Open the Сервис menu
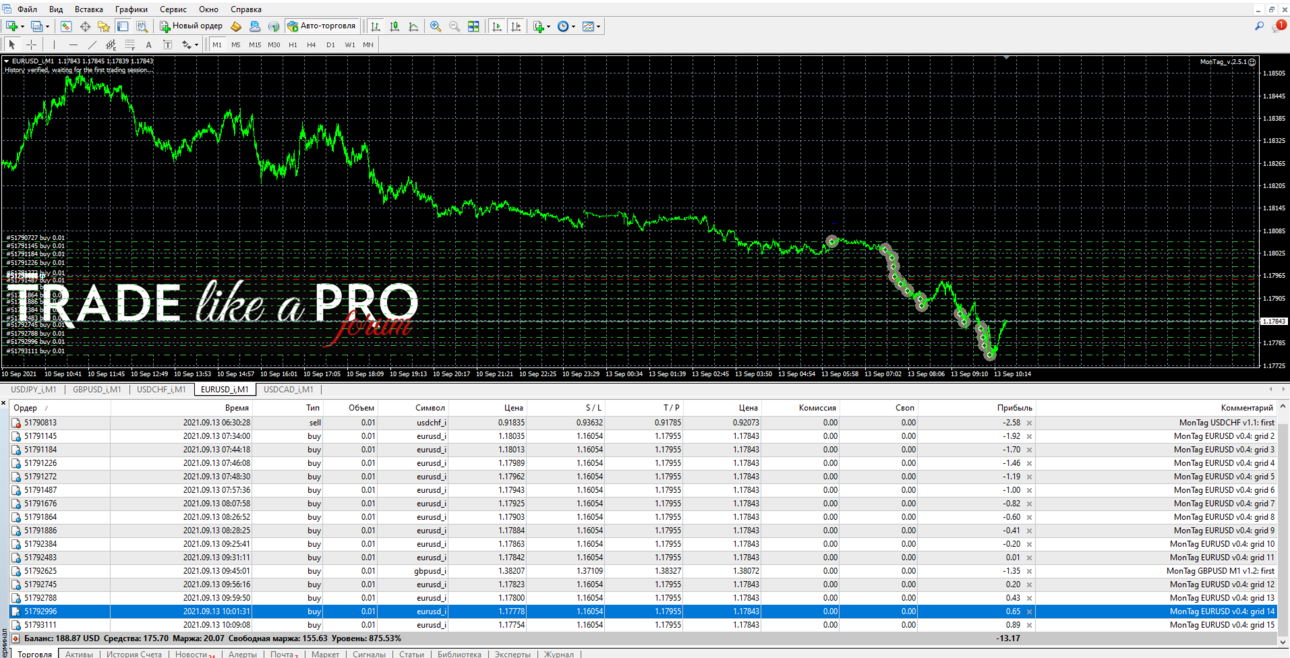The image size is (1290, 658). pos(173,9)
